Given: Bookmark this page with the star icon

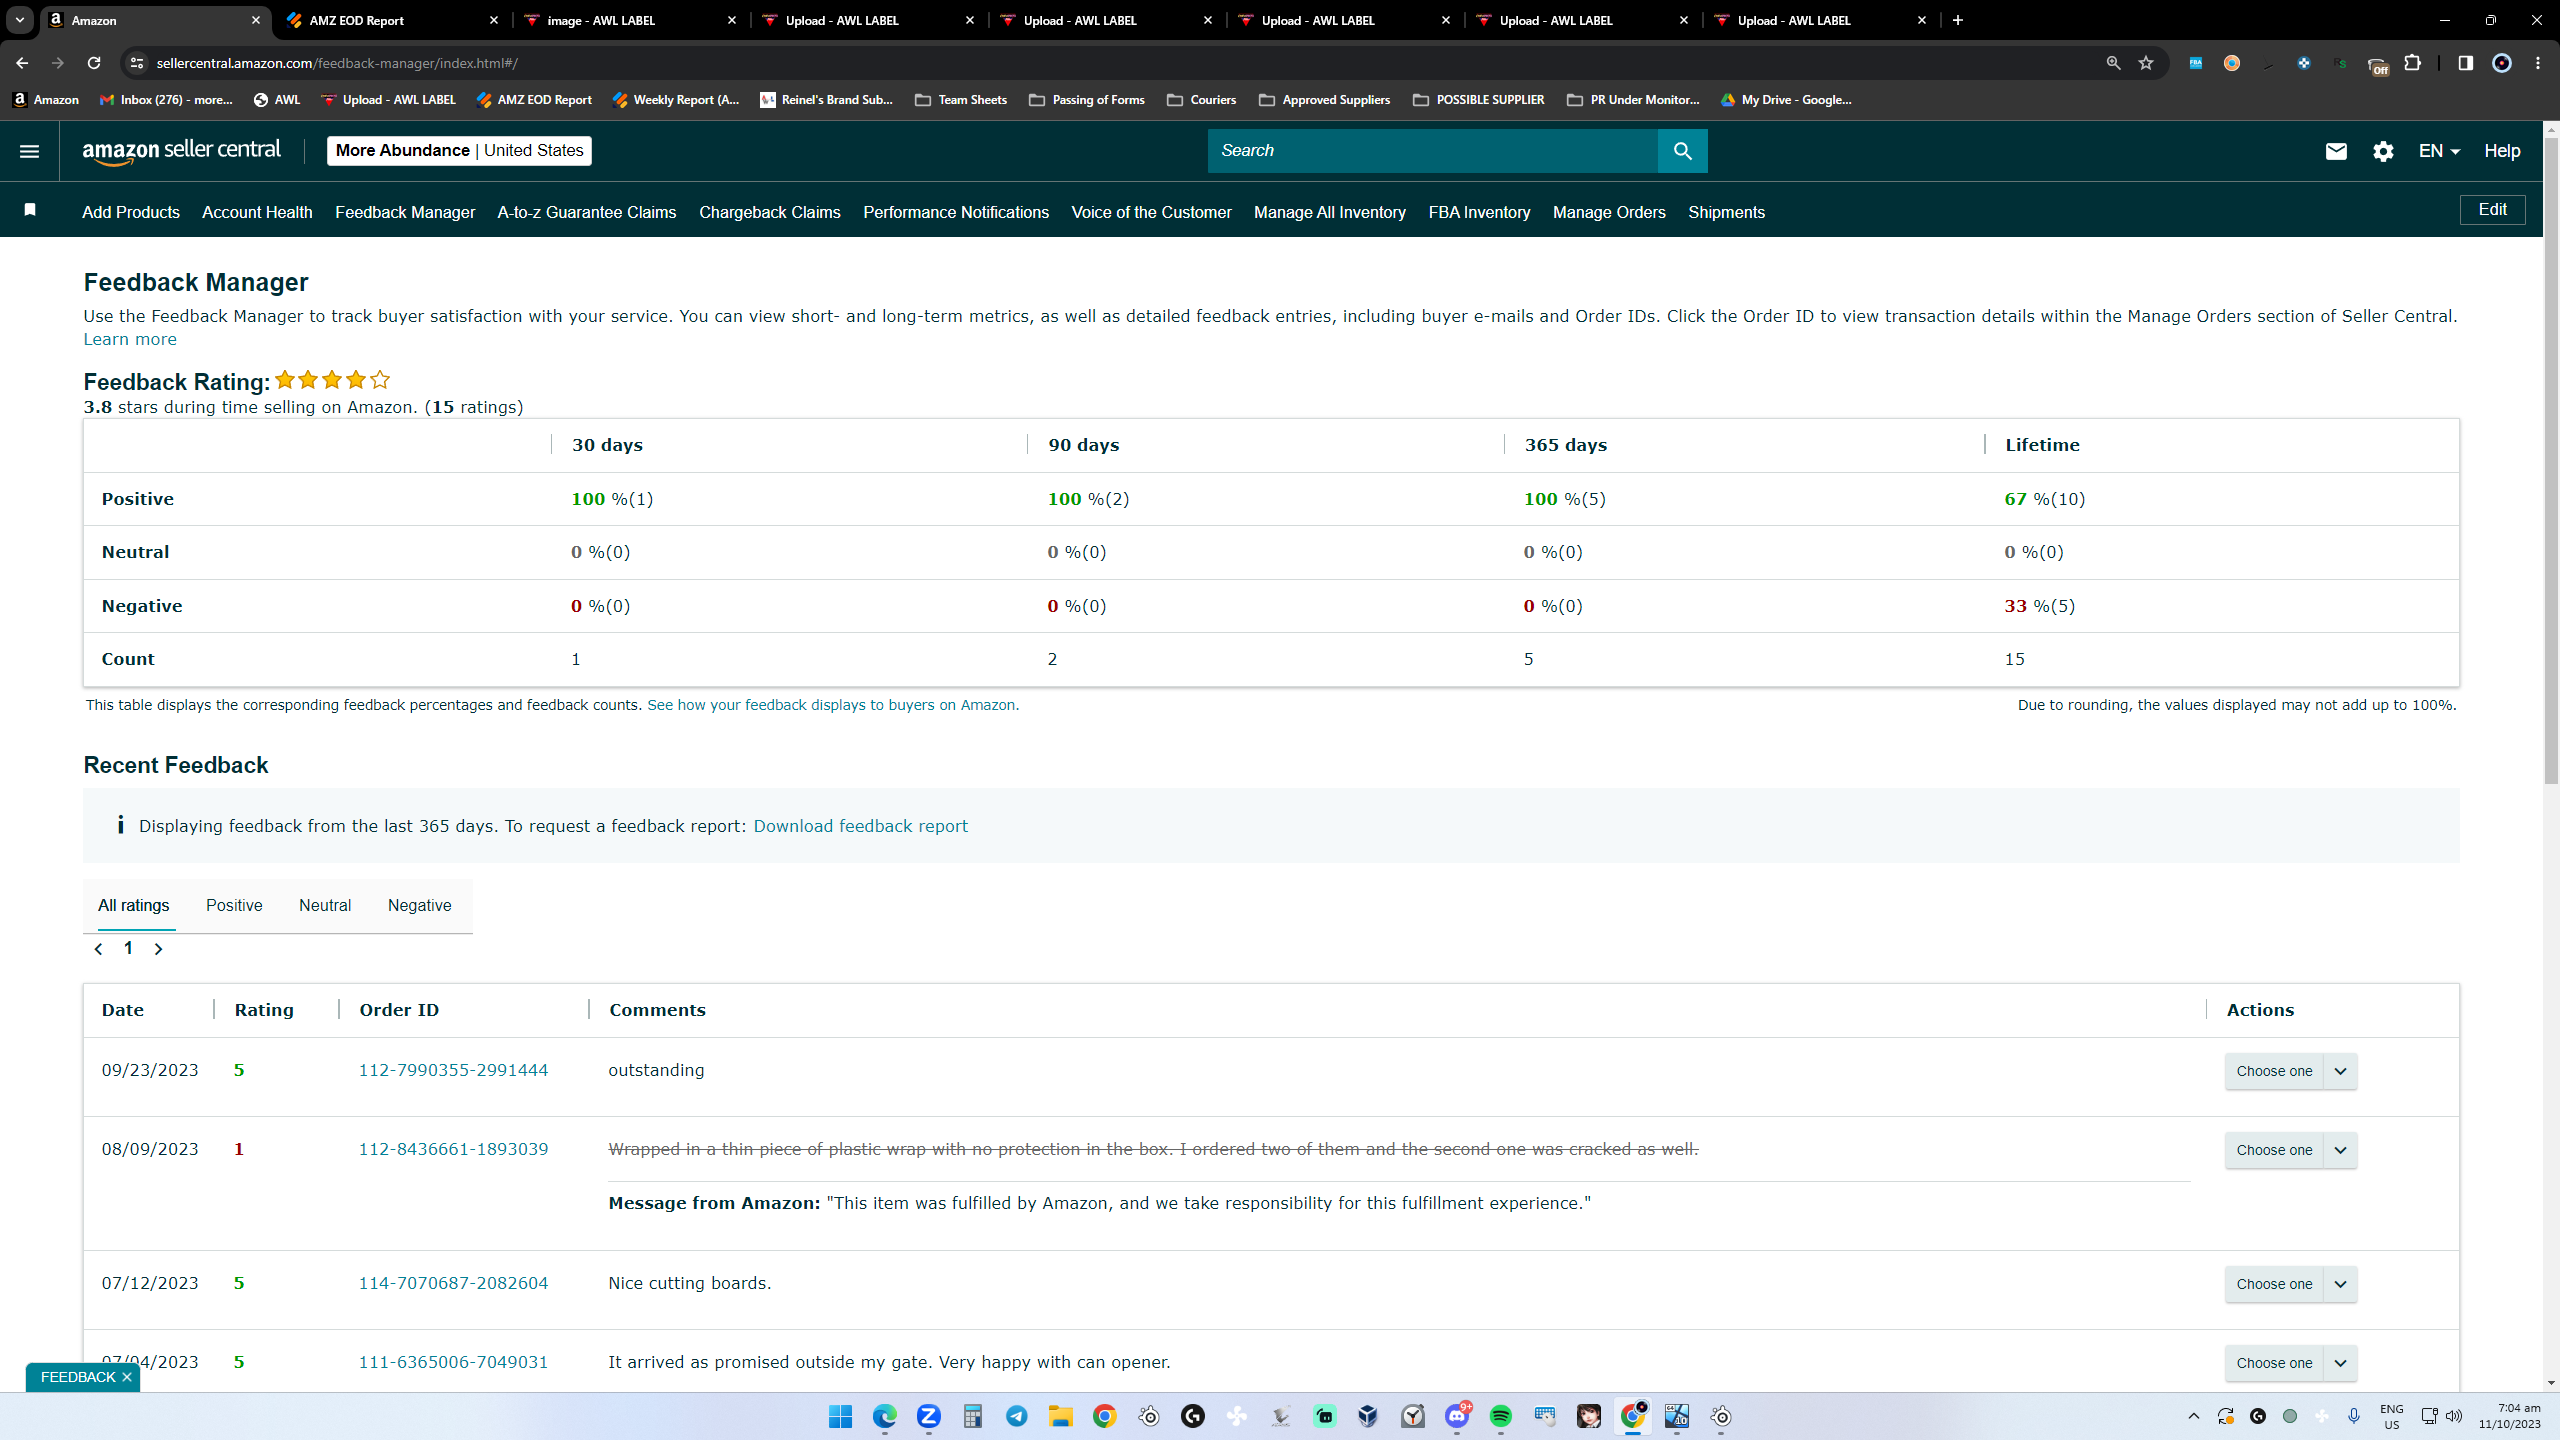Looking at the screenshot, I should 2146,63.
